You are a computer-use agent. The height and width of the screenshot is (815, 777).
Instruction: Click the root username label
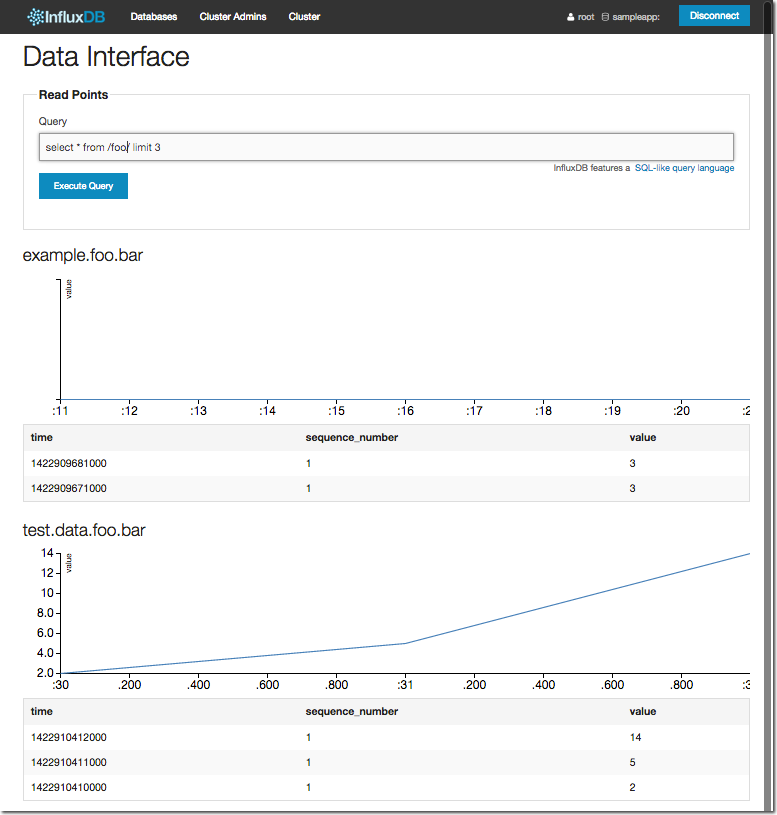click(586, 17)
